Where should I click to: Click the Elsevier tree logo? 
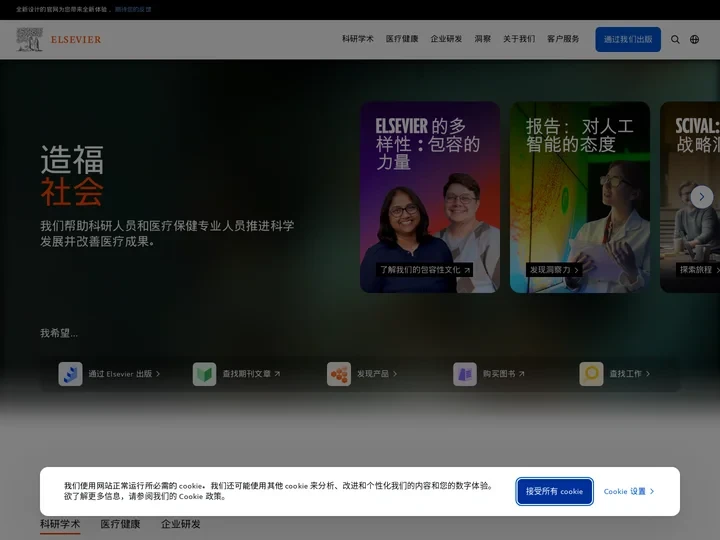pos(29,39)
